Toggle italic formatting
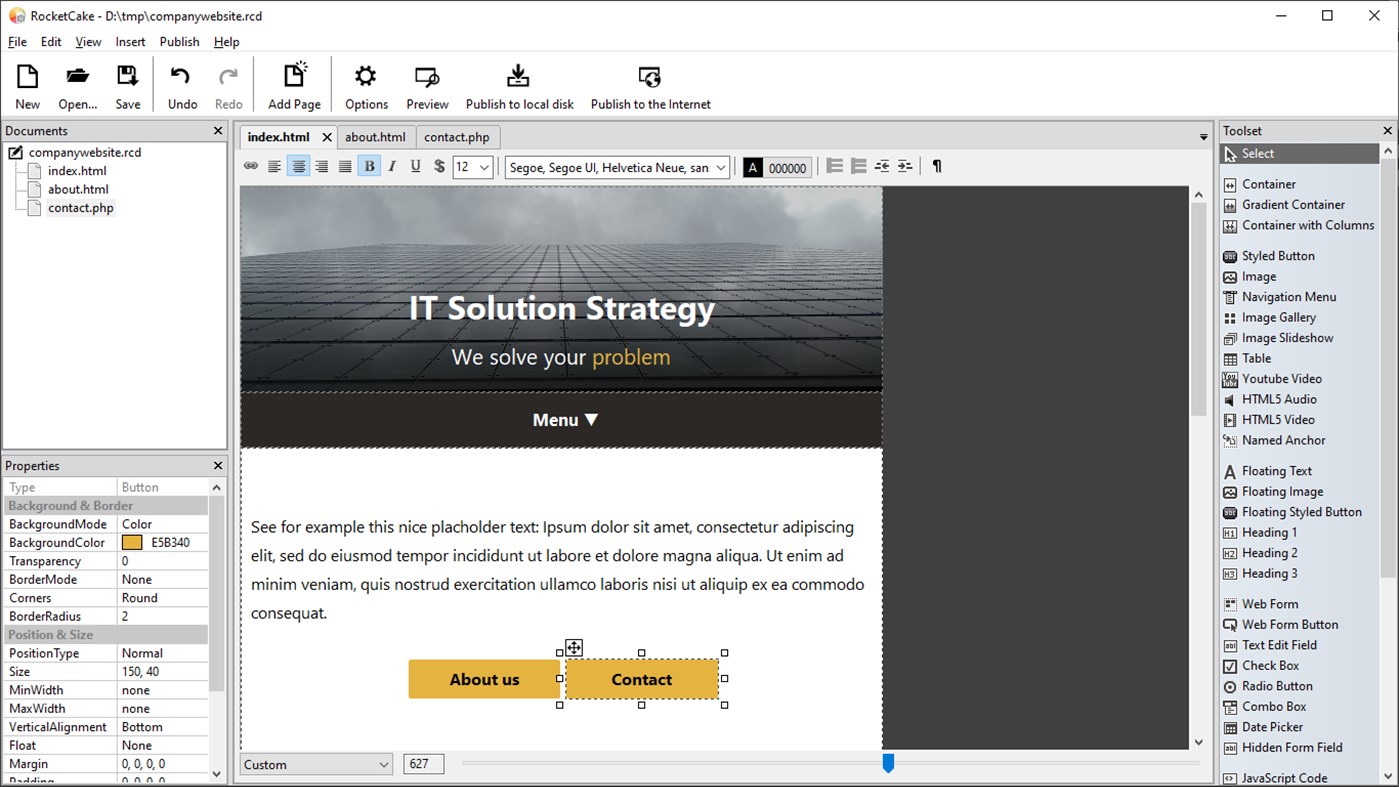Viewport: 1399px width, 787px height. 392,167
